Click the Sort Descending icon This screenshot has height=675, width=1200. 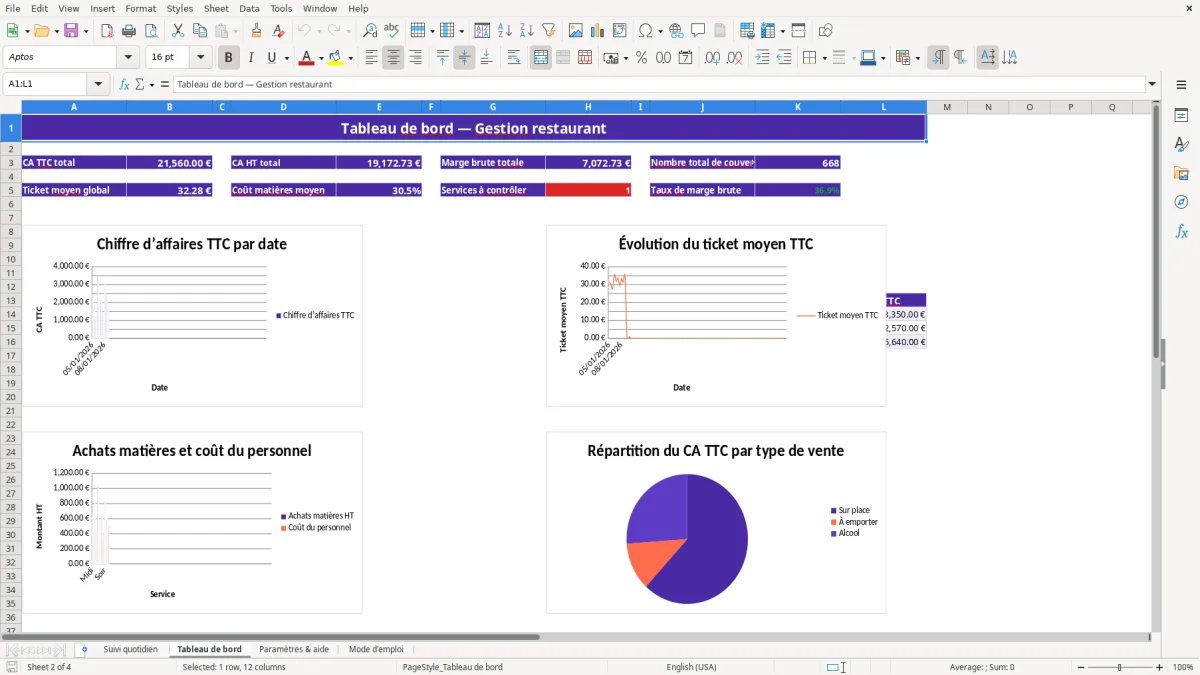[x=527, y=31]
